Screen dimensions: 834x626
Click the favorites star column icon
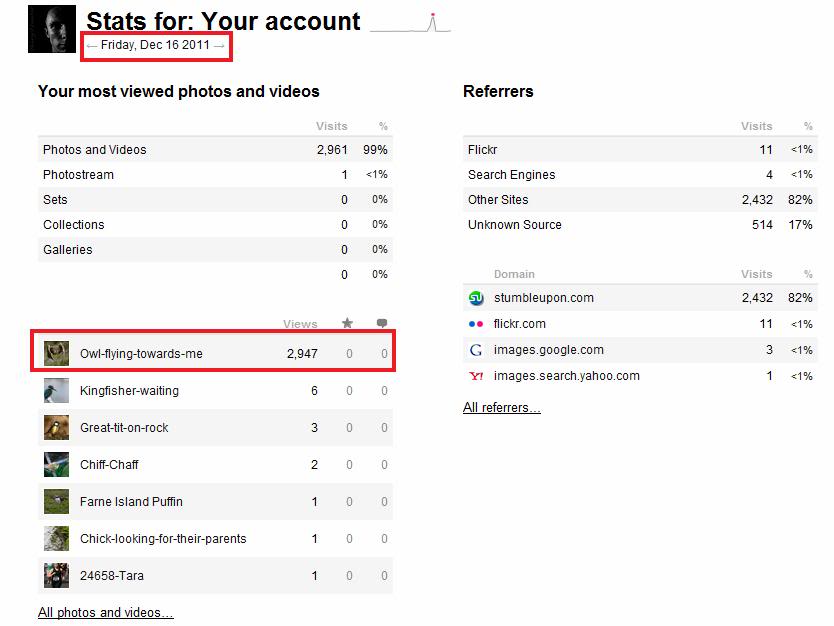coord(348,323)
